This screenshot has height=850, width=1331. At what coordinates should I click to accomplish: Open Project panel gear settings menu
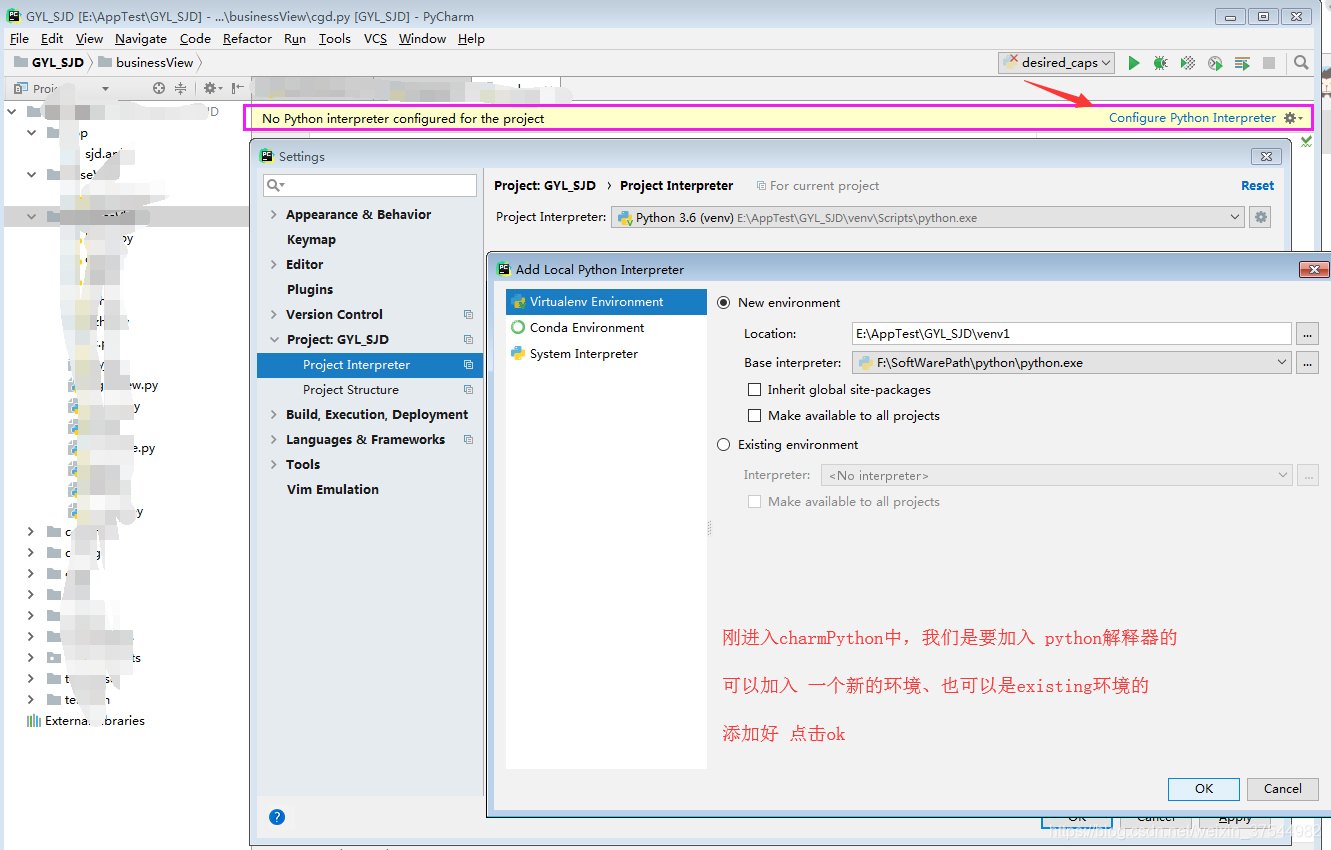click(x=212, y=88)
